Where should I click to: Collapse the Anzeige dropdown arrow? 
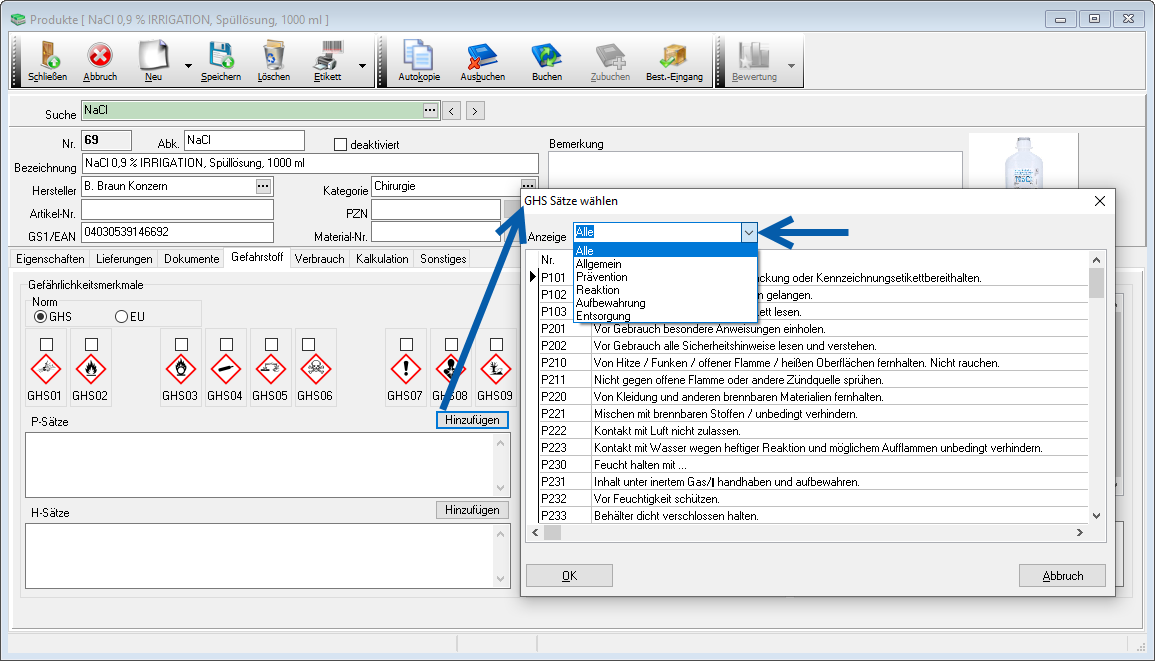coord(748,232)
